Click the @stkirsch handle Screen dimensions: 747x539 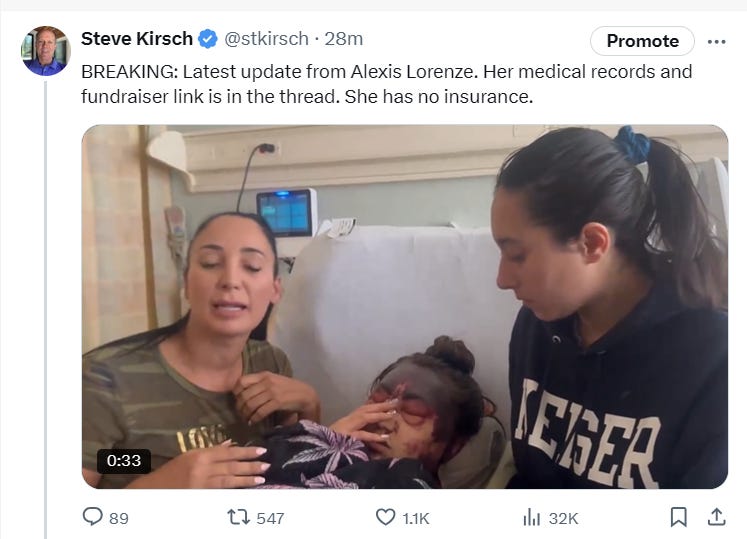click(266, 40)
